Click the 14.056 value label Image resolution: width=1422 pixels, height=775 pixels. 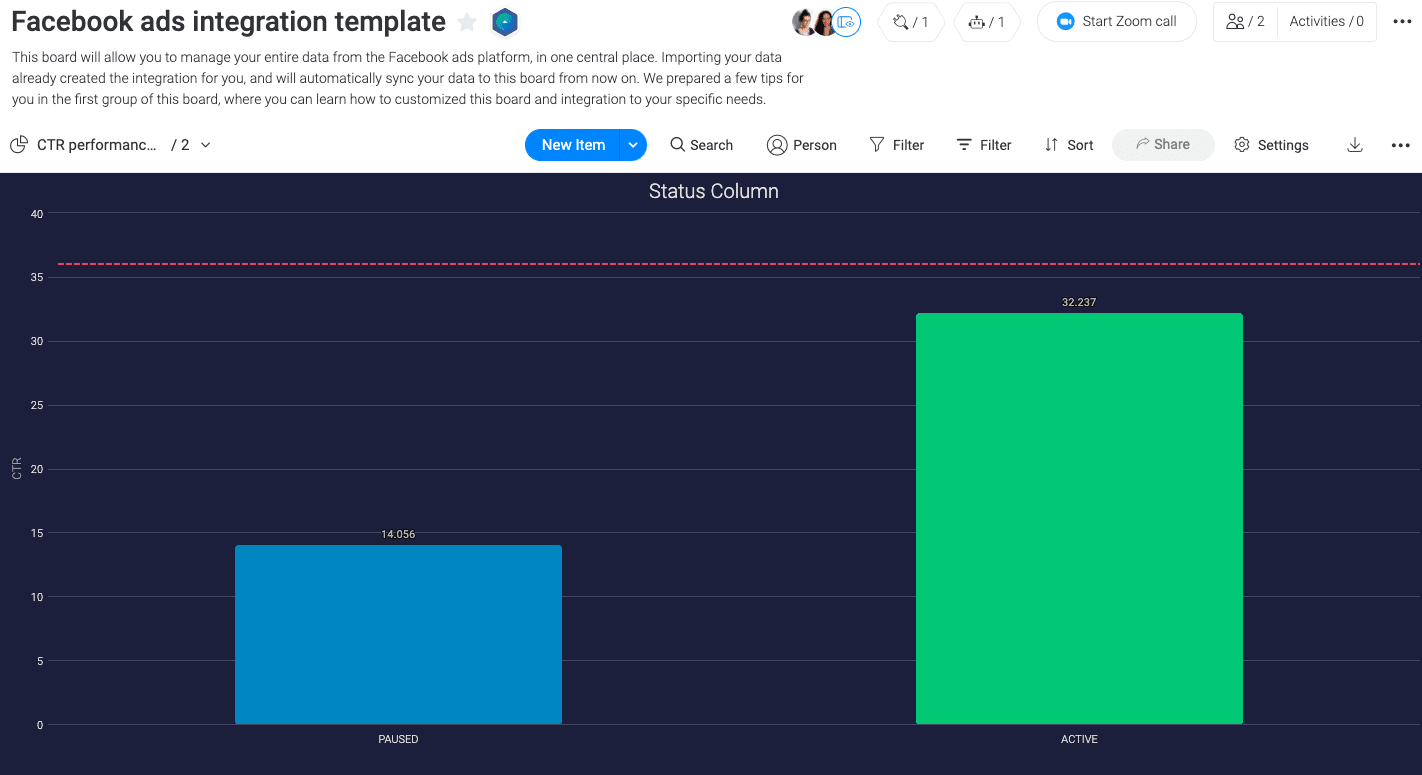click(x=398, y=534)
